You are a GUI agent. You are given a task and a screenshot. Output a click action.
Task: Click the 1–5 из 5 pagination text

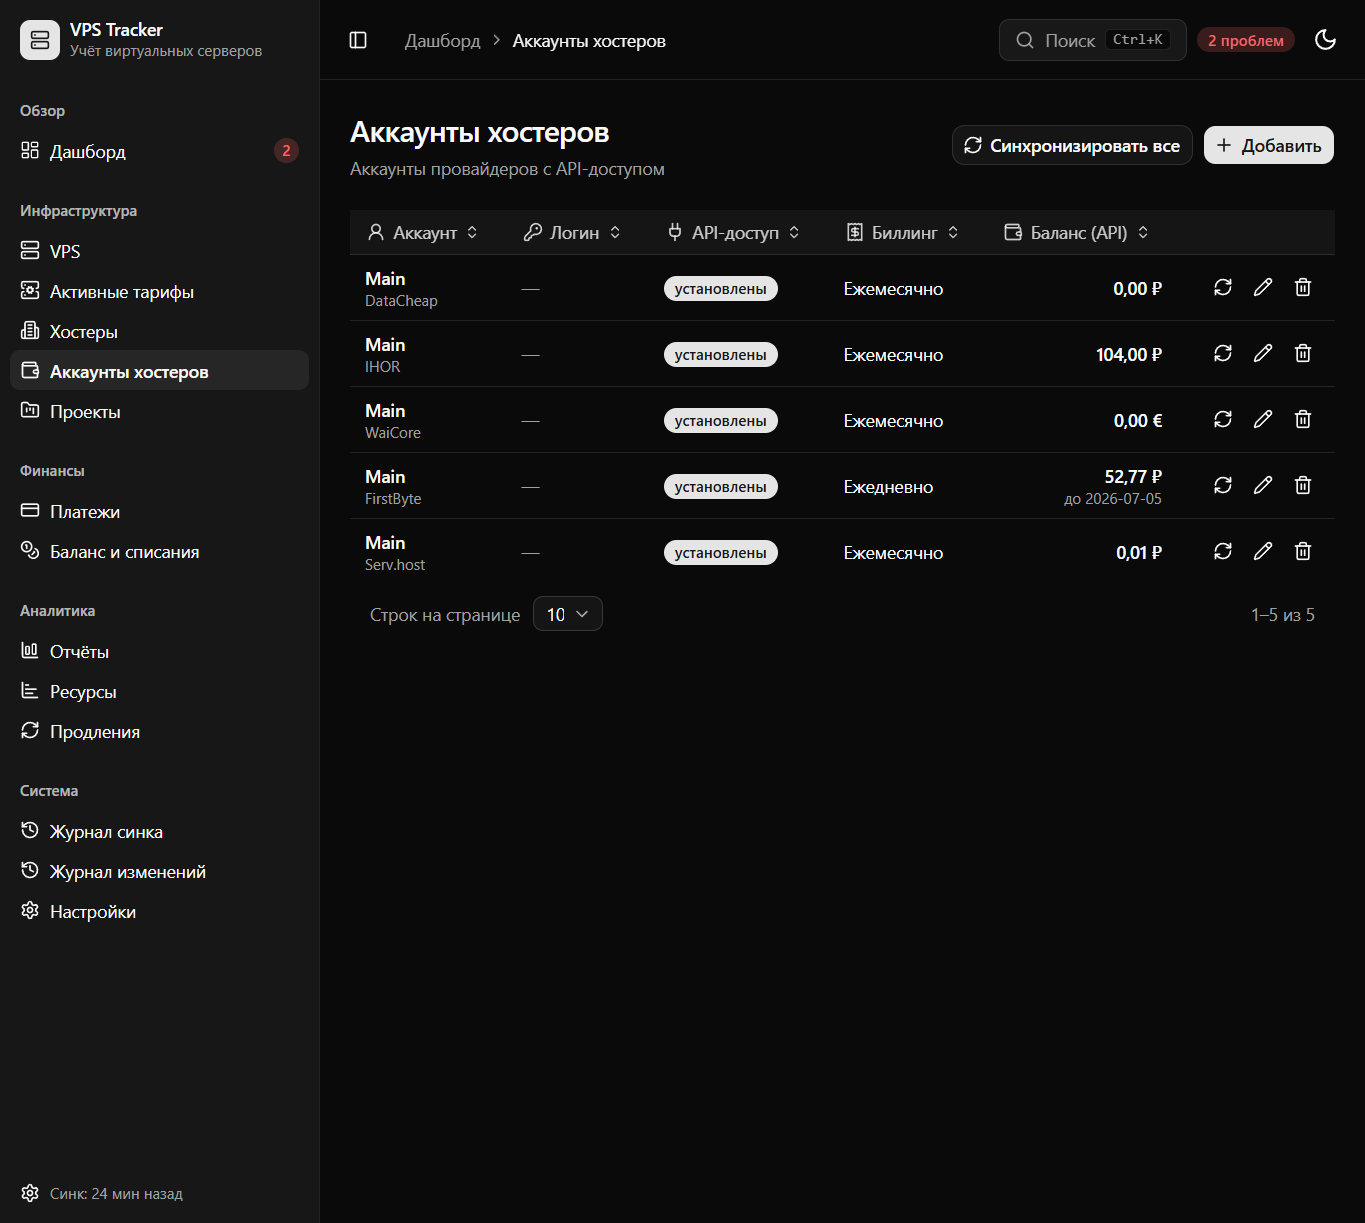click(x=1283, y=614)
